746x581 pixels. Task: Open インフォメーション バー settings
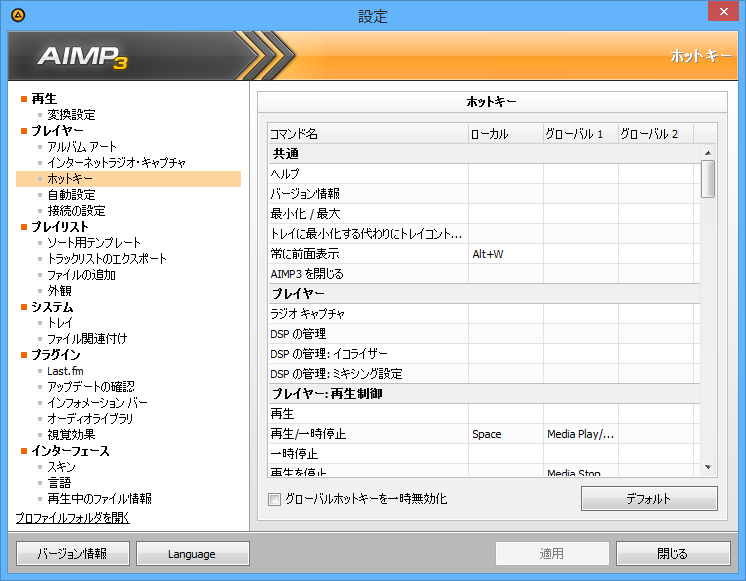click(x=97, y=403)
